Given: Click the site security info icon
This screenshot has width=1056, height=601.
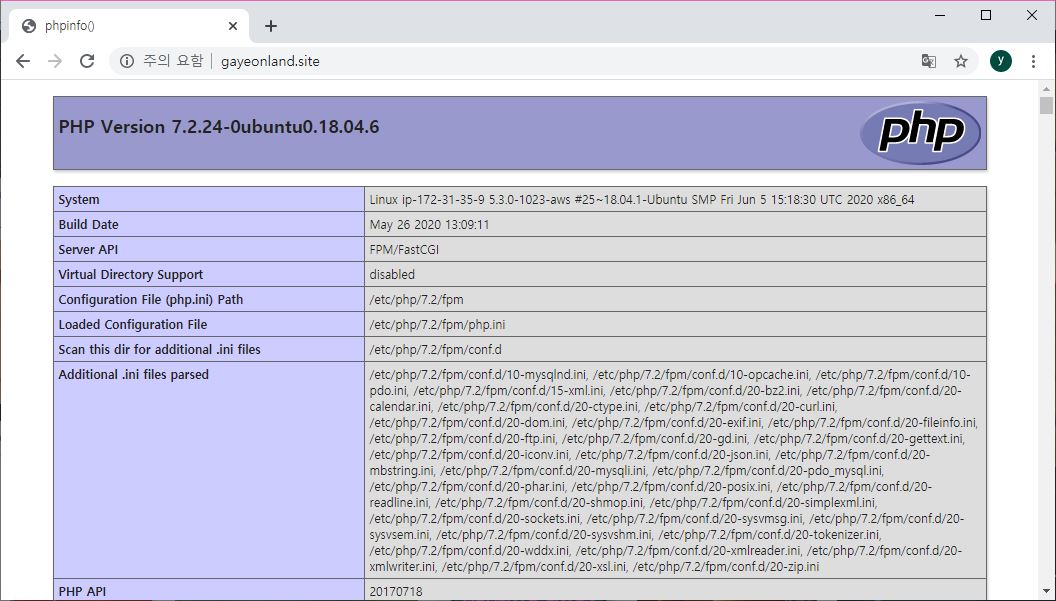Looking at the screenshot, I should [127, 60].
